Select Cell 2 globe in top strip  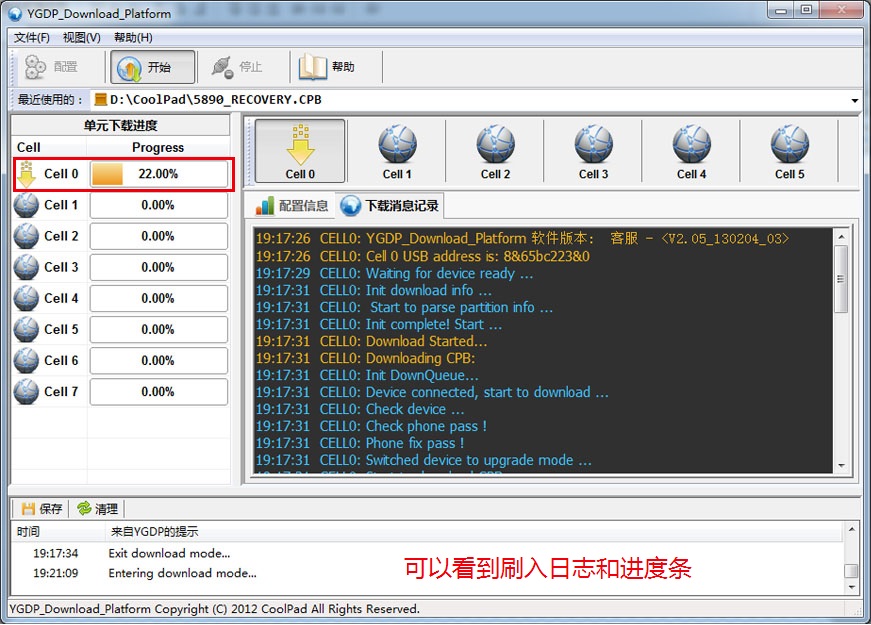click(x=495, y=151)
